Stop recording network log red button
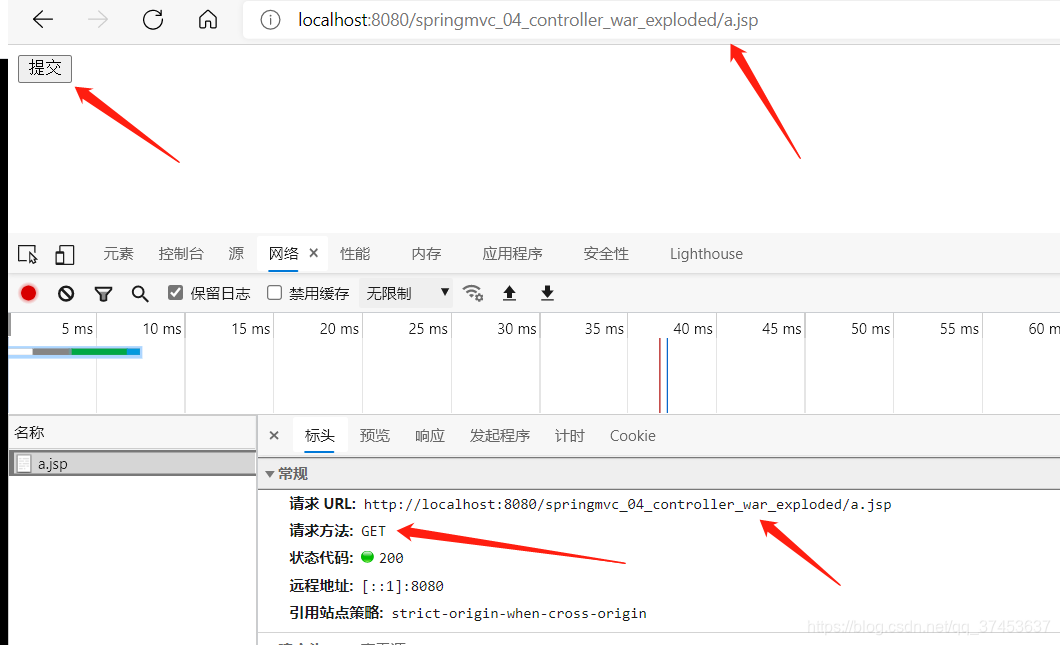The image size is (1060, 645). click(x=28, y=293)
